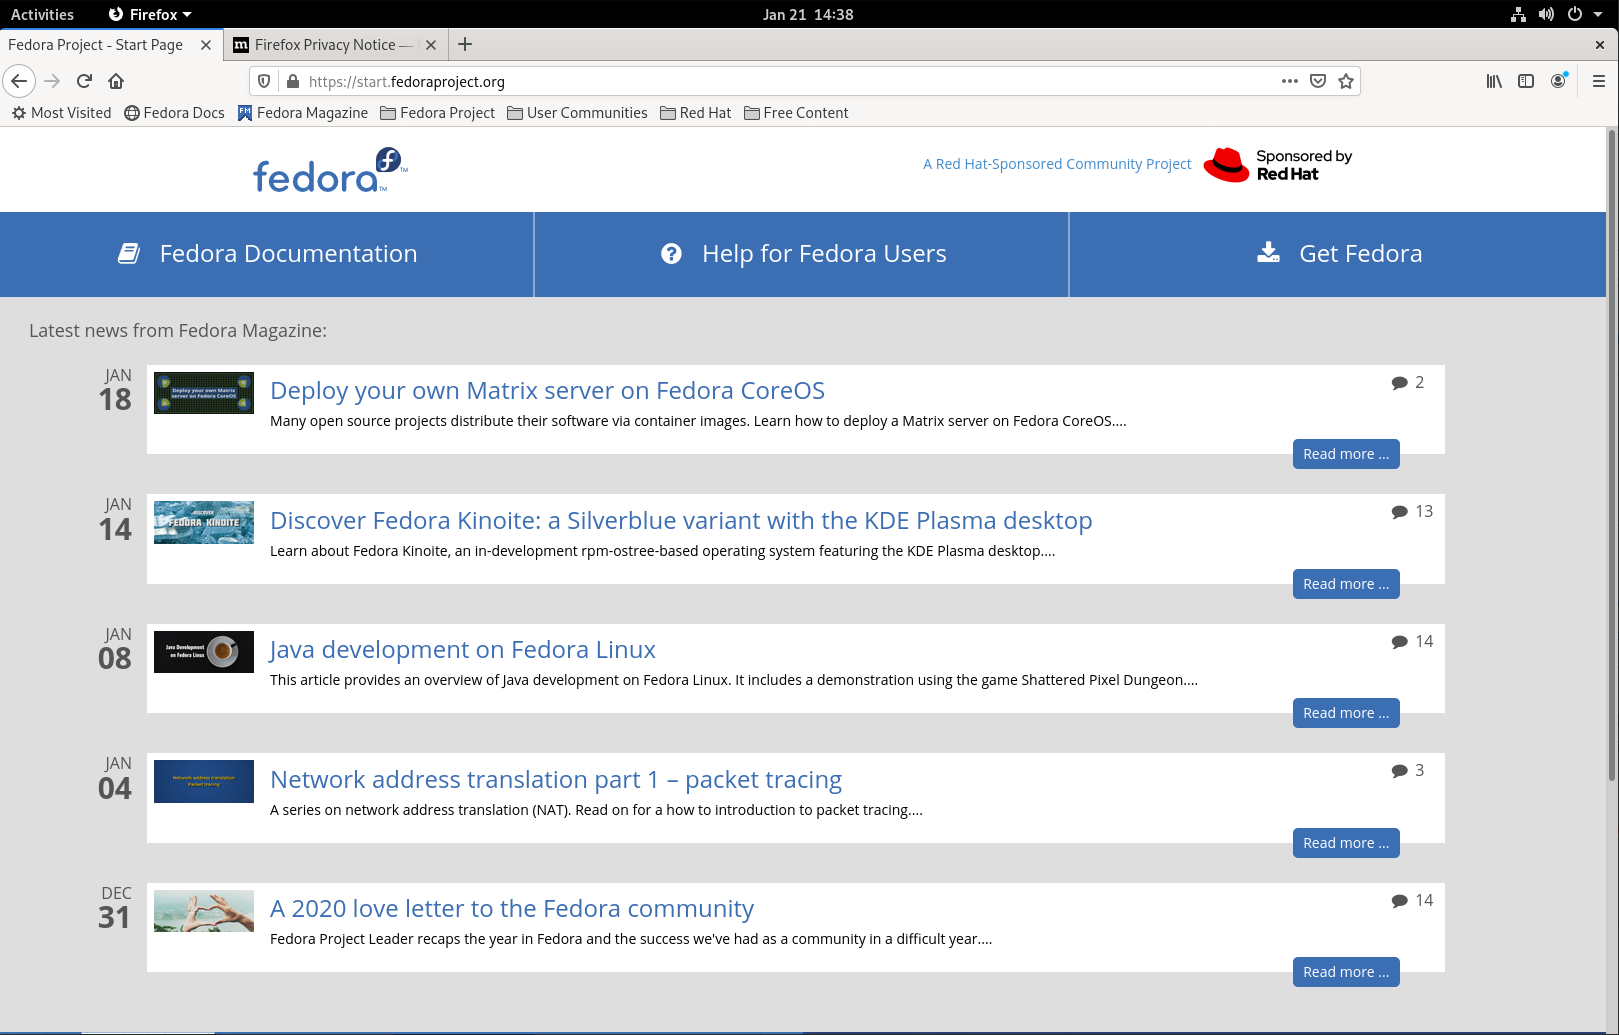Open the Firefox hamburger menu
Screen dimensions: 1619x1035
click(1599, 81)
